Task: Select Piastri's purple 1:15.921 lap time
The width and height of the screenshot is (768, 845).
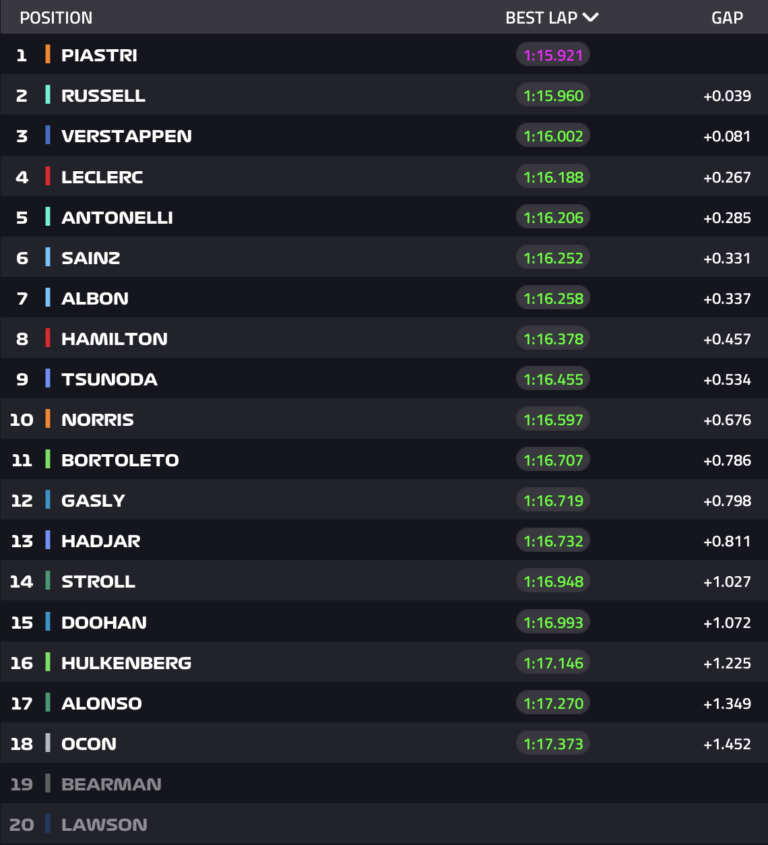Action: tap(553, 55)
